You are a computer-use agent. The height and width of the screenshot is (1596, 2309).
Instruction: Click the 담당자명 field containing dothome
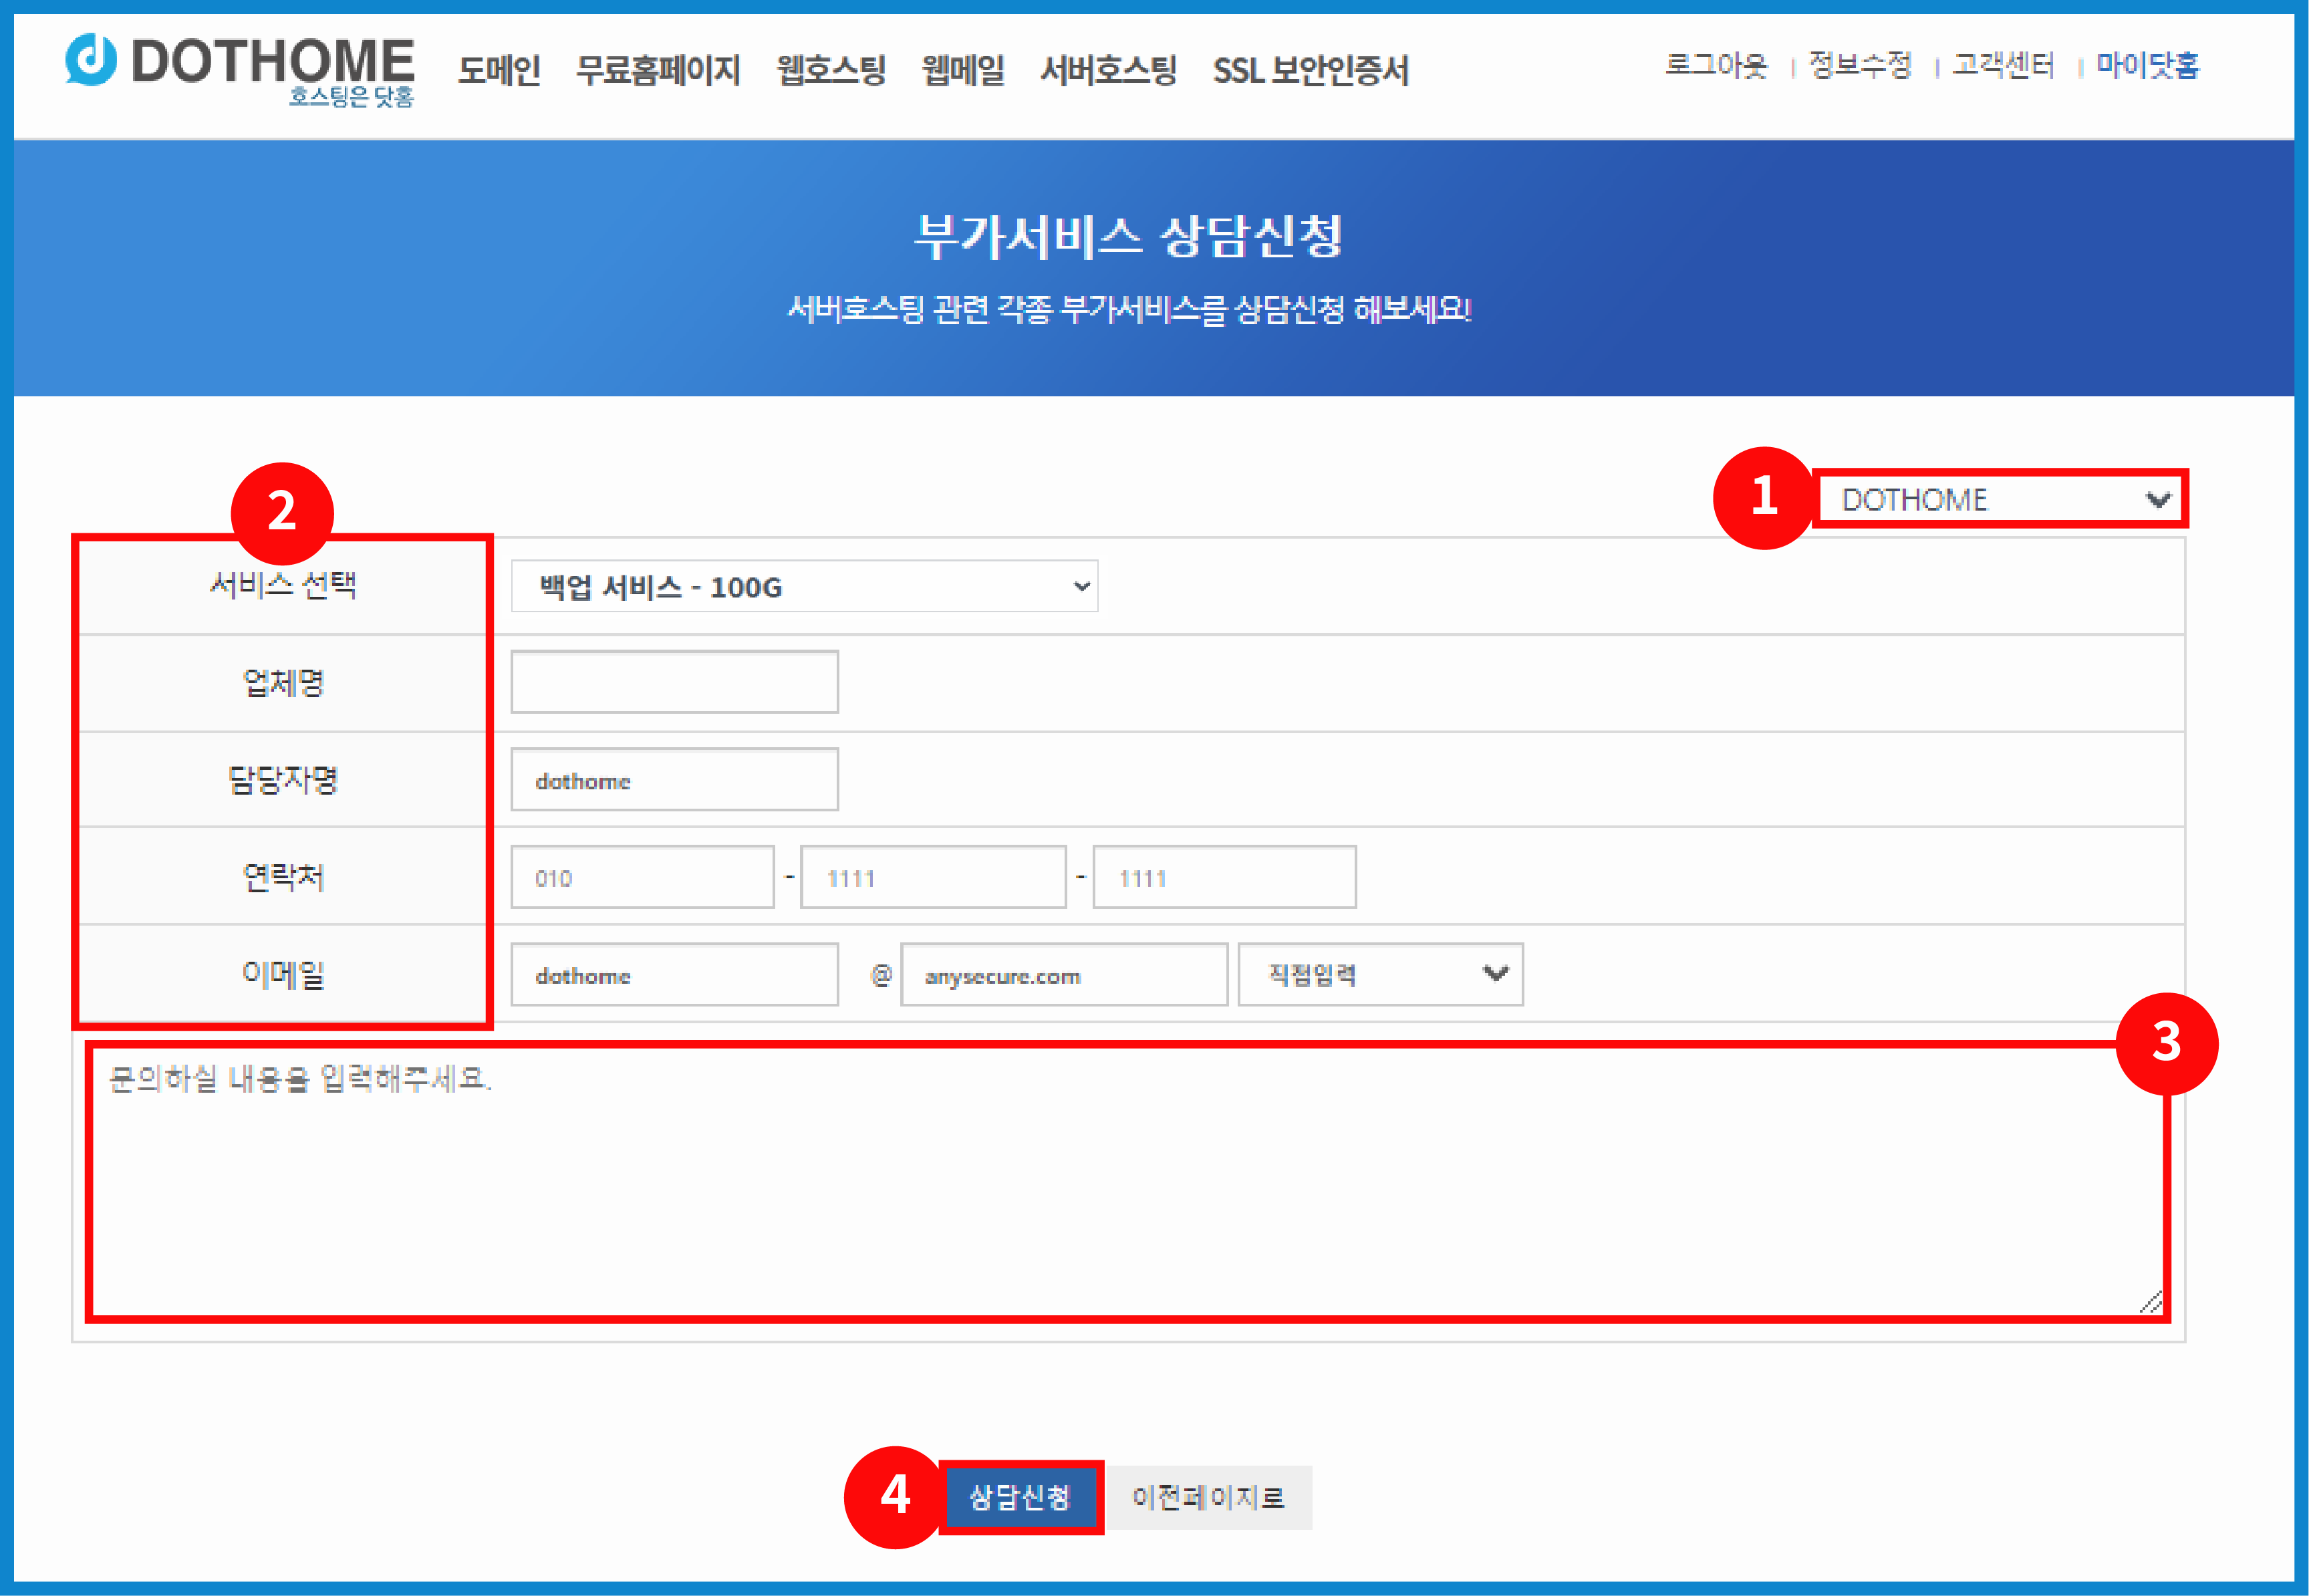[x=674, y=780]
